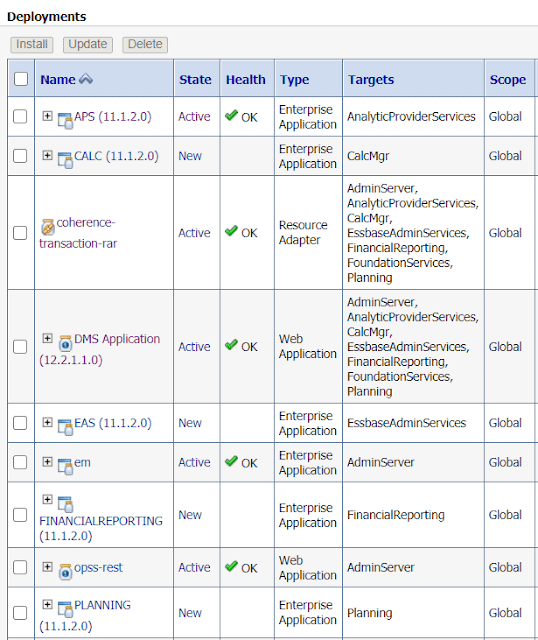Click the Delete button

coord(145,44)
